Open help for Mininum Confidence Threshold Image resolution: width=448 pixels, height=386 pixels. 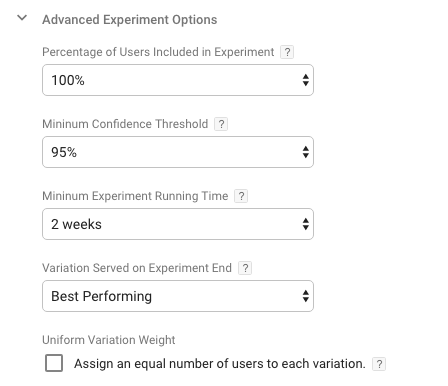pyautogui.click(x=221, y=124)
